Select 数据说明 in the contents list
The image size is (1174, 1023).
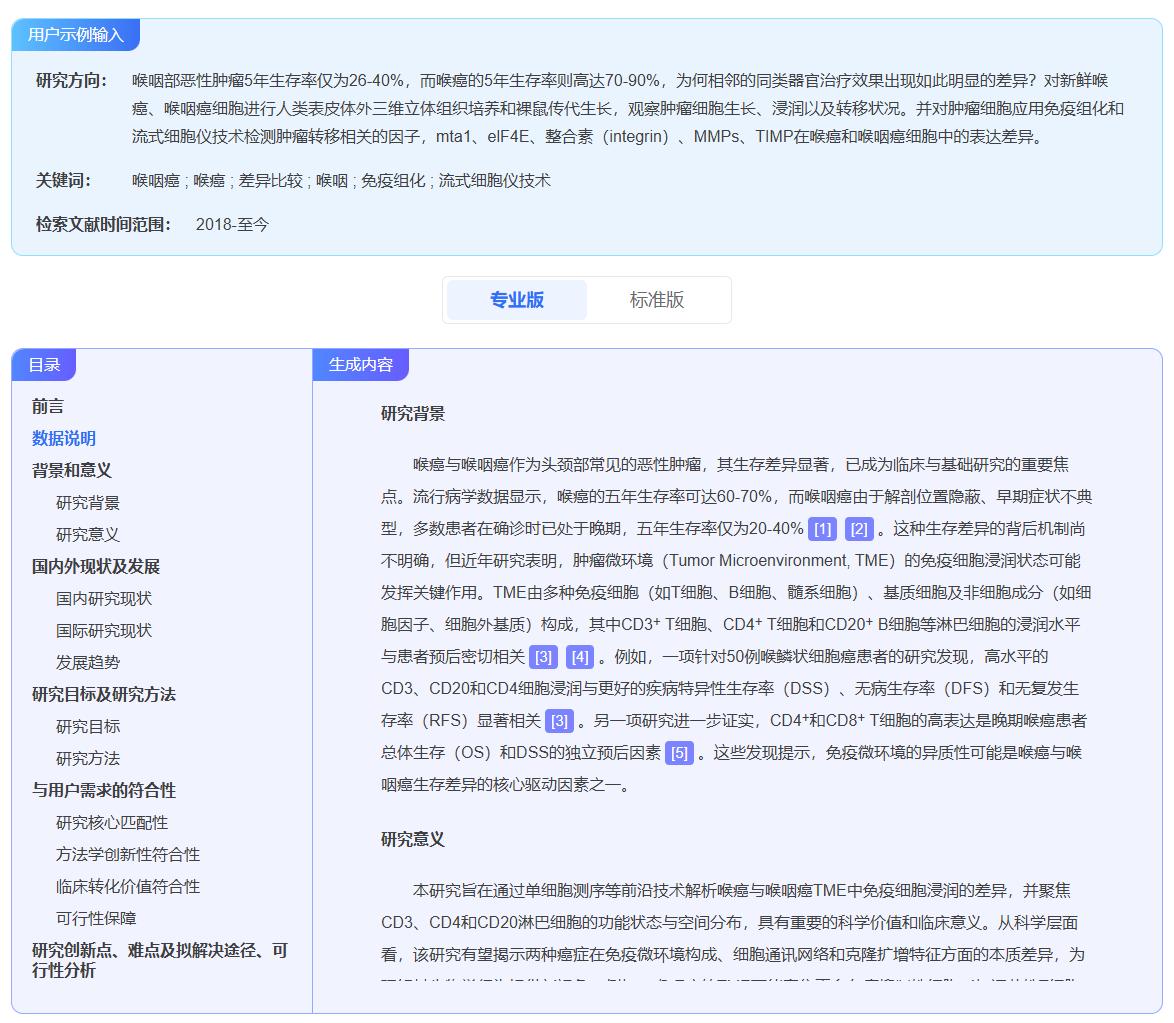coord(64,438)
